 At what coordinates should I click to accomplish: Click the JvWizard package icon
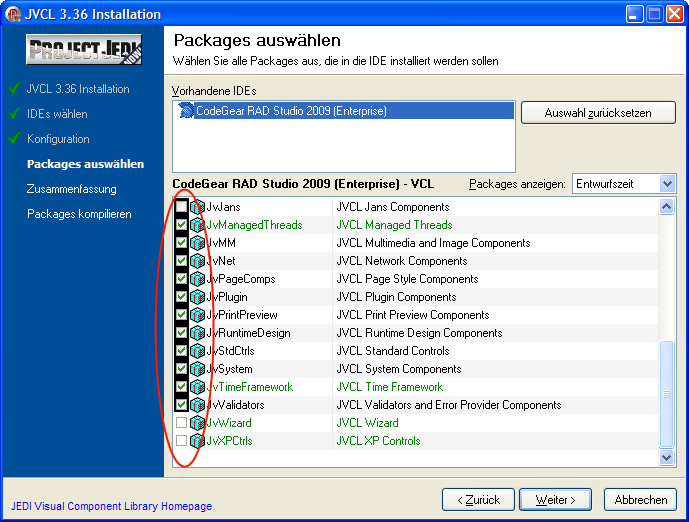[197, 423]
